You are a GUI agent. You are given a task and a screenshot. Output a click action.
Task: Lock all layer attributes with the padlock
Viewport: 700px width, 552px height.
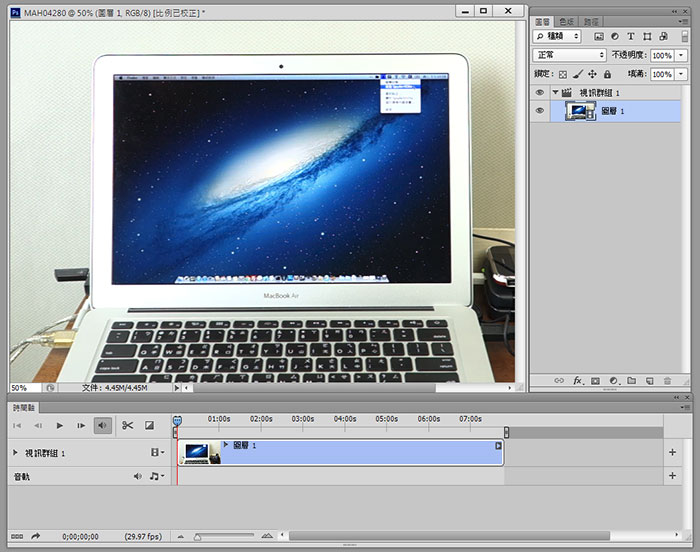point(607,74)
